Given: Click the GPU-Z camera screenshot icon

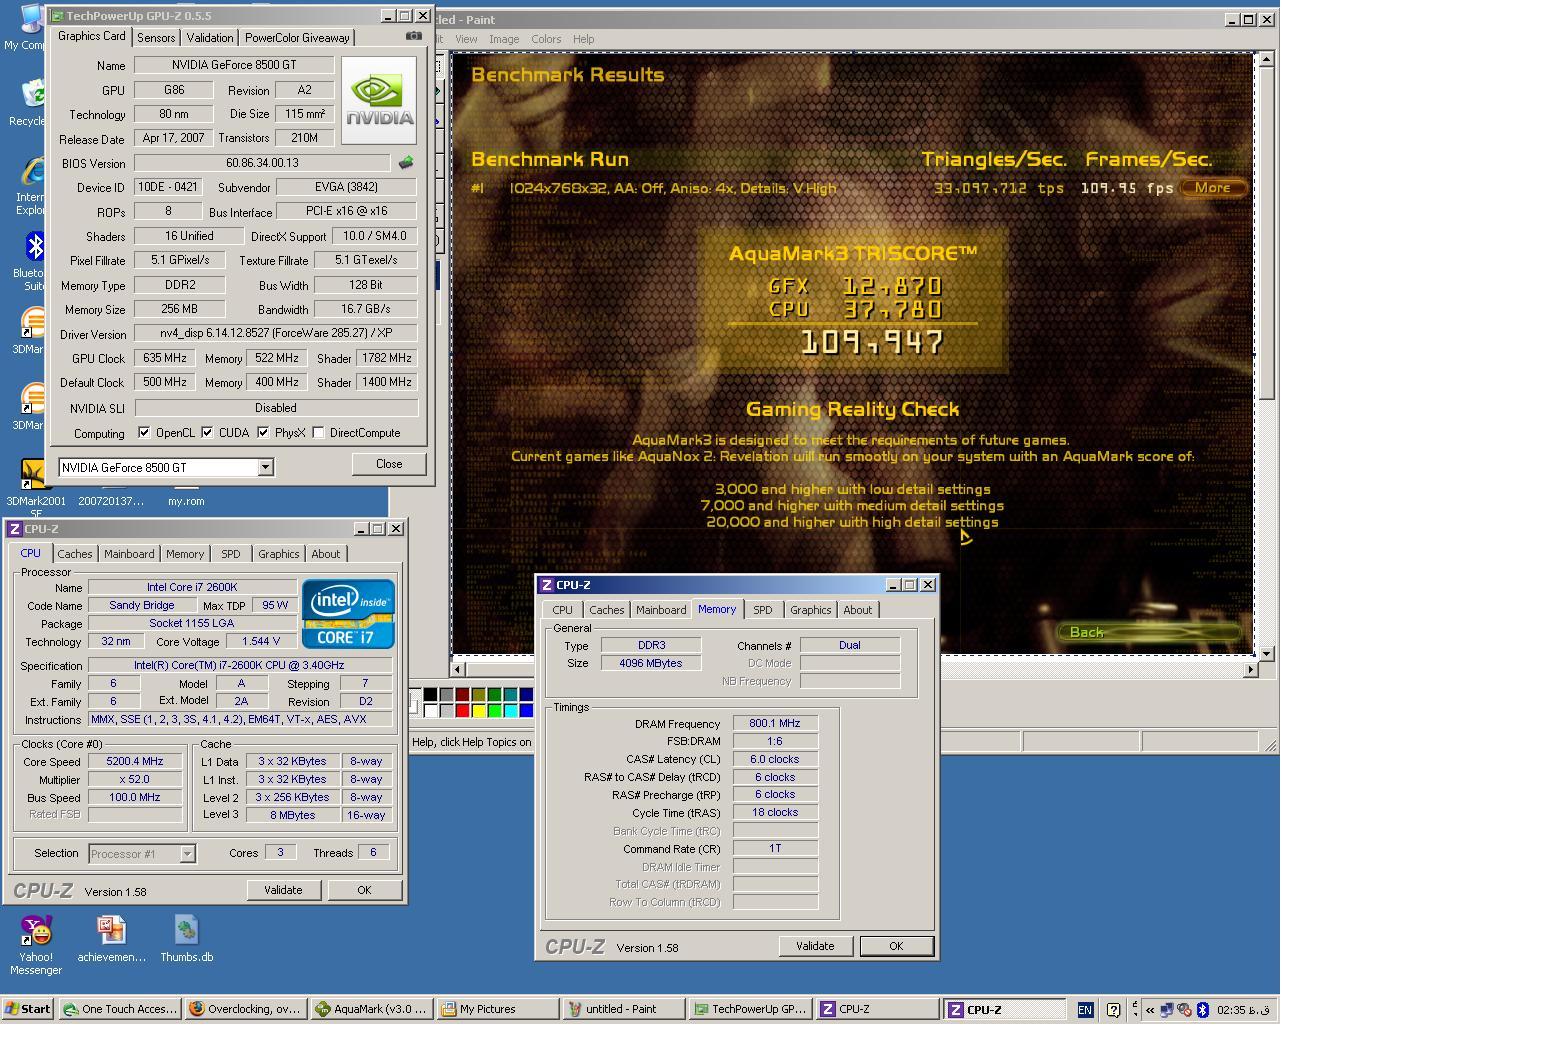Looking at the screenshot, I should tap(413, 36).
